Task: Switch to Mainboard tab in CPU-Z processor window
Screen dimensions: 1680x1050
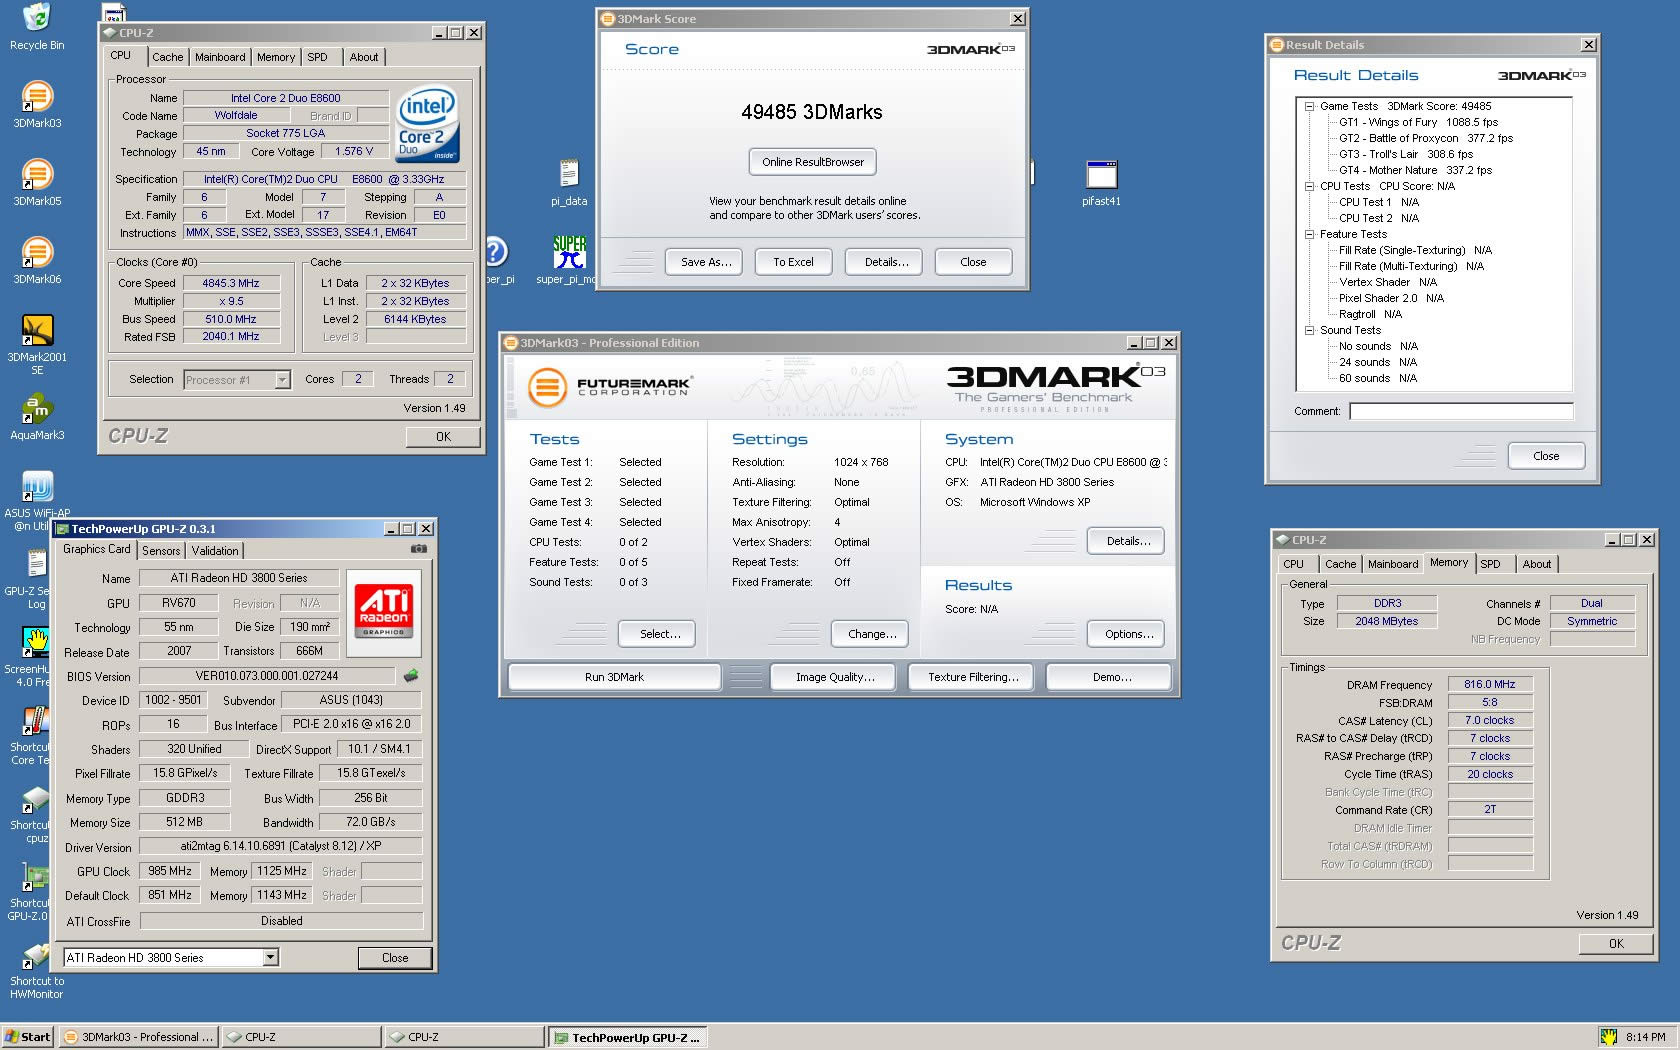Action: (x=220, y=57)
